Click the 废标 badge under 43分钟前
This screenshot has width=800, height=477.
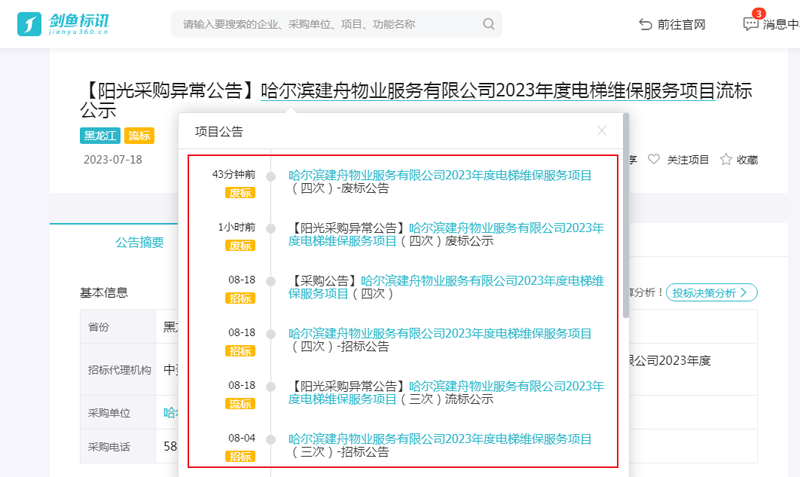click(x=240, y=193)
